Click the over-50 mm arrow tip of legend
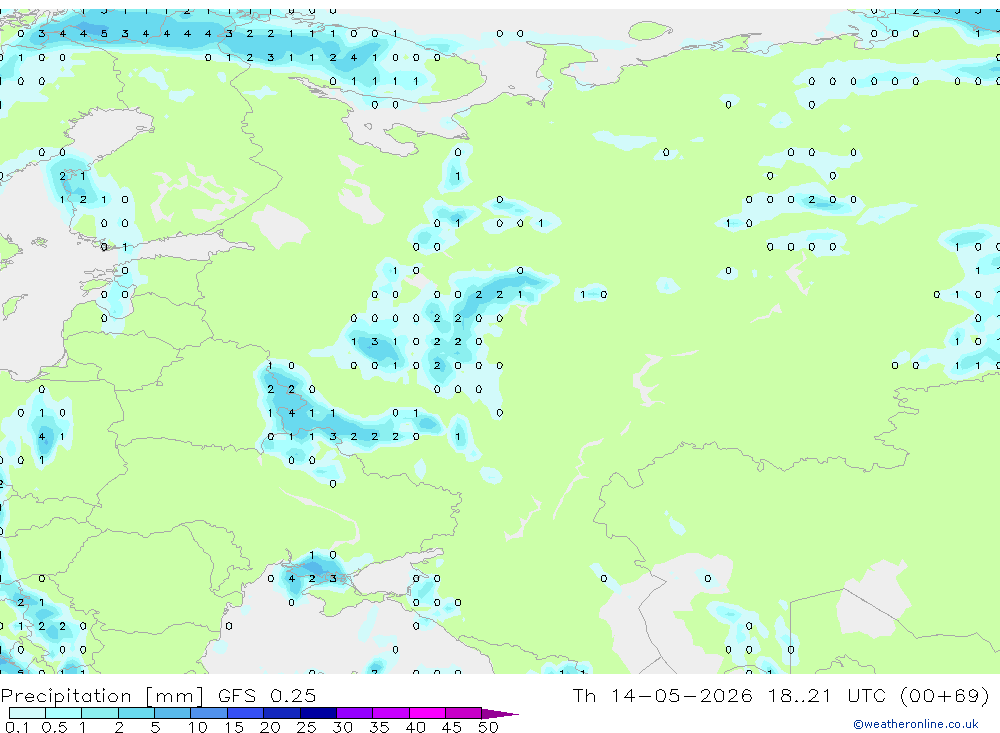The height and width of the screenshot is (733, 1000). [501, 713]
